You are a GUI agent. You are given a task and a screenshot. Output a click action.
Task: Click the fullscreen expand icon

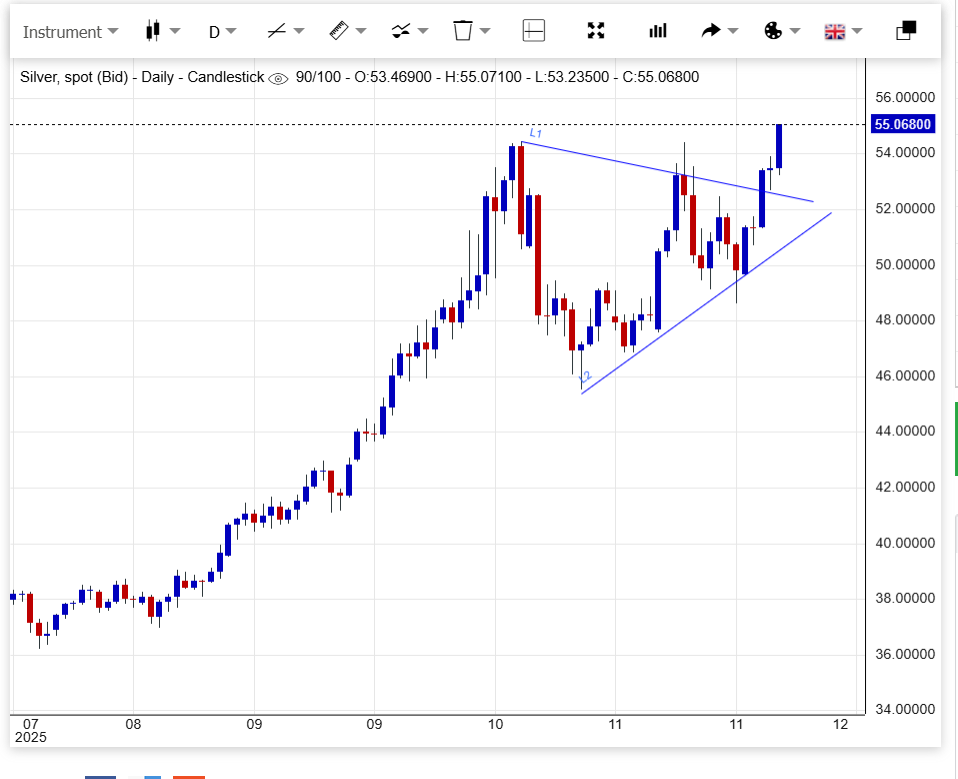(596, 31)
